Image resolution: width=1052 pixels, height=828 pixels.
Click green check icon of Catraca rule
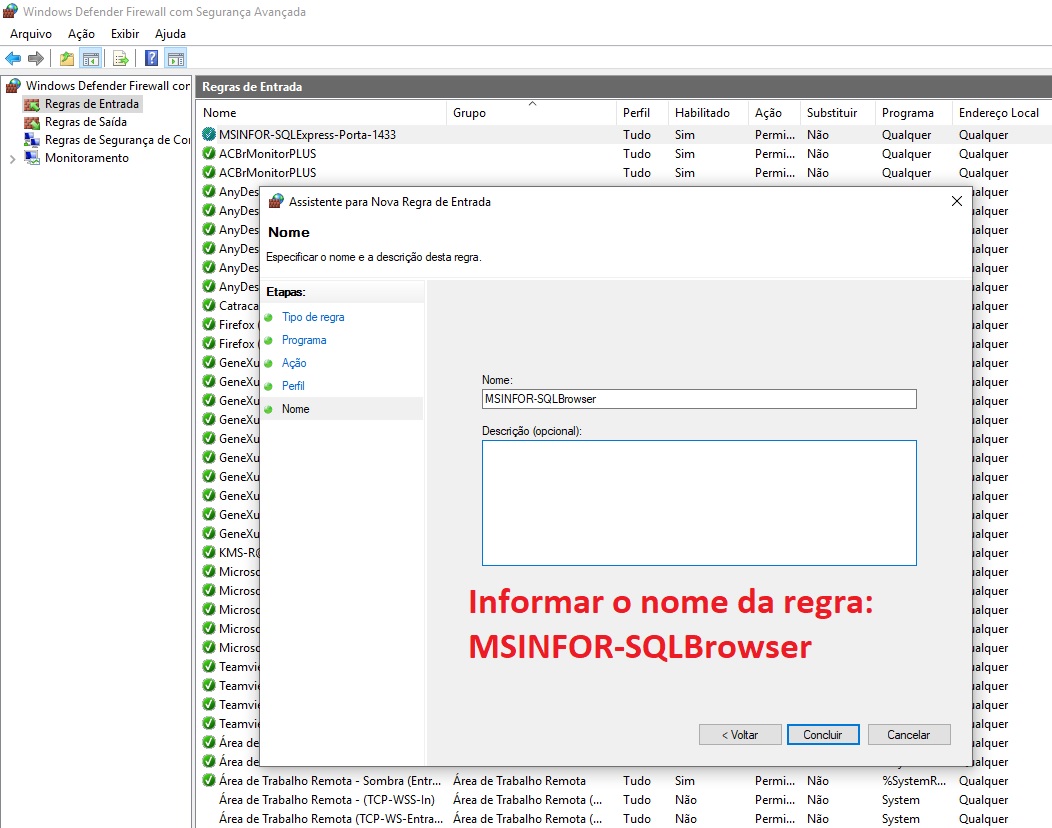click(209, 305)
